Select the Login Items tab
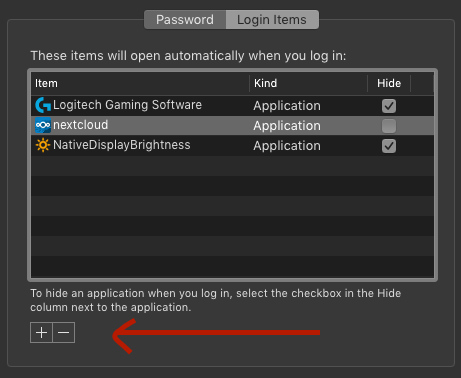Viewport: 461px width, 378px height. tap(272, 20)
